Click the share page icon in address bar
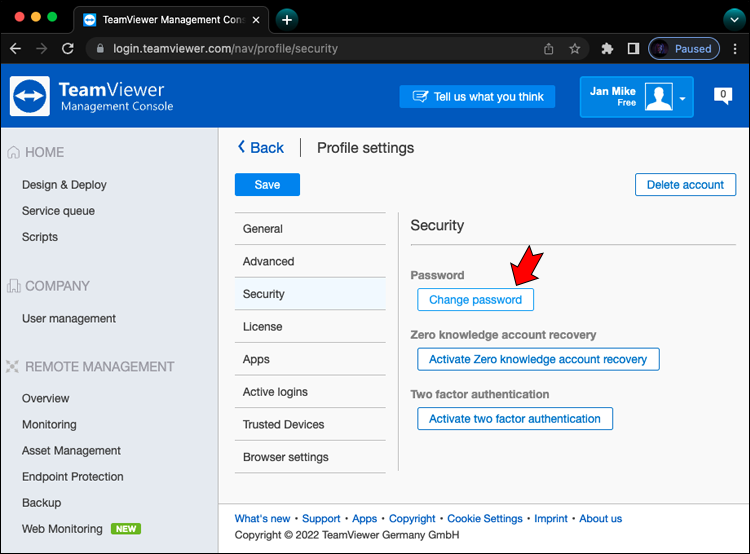 click(x=549, y=48)
